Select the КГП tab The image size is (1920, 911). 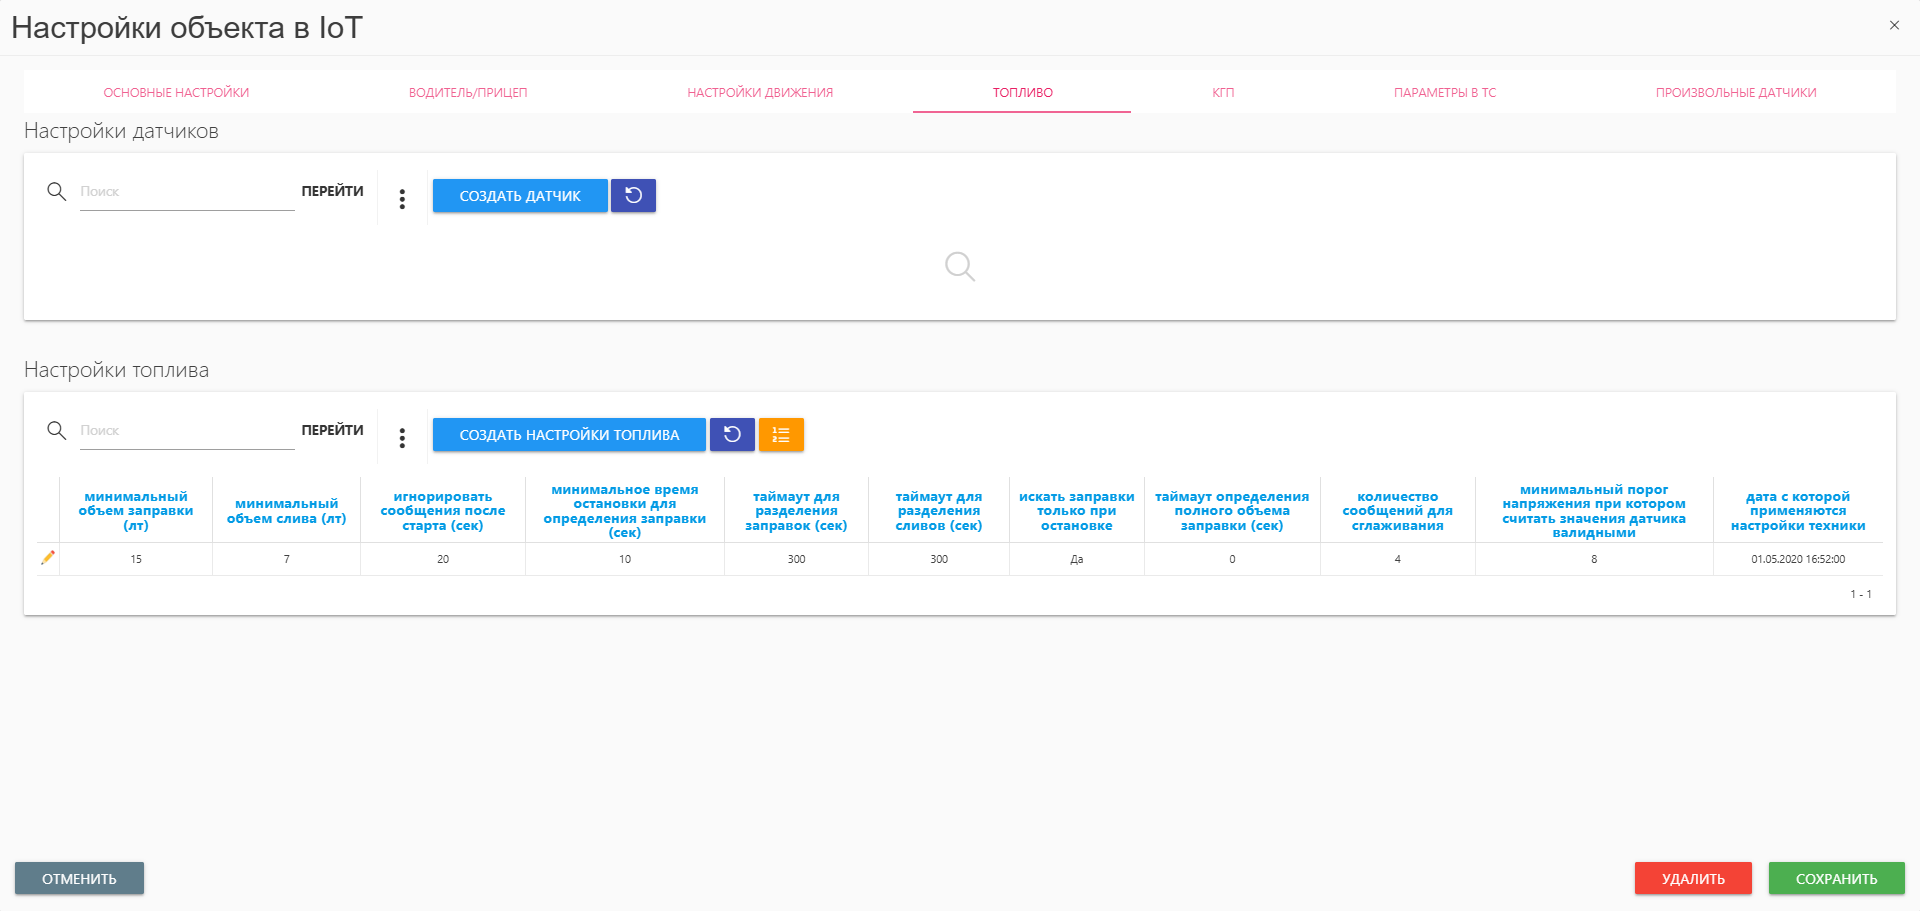(1223, 93)
